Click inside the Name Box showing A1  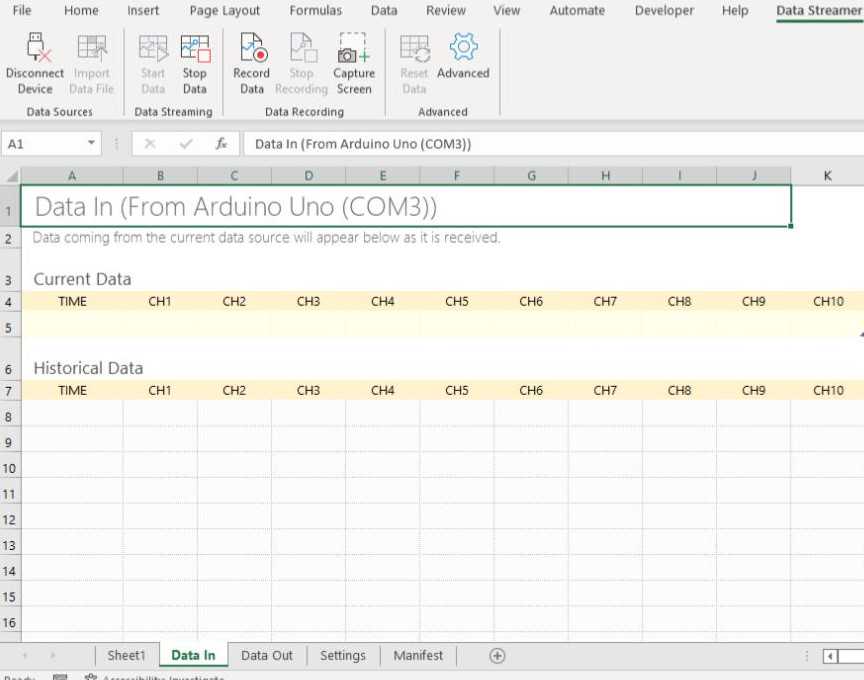coord(44,144)
